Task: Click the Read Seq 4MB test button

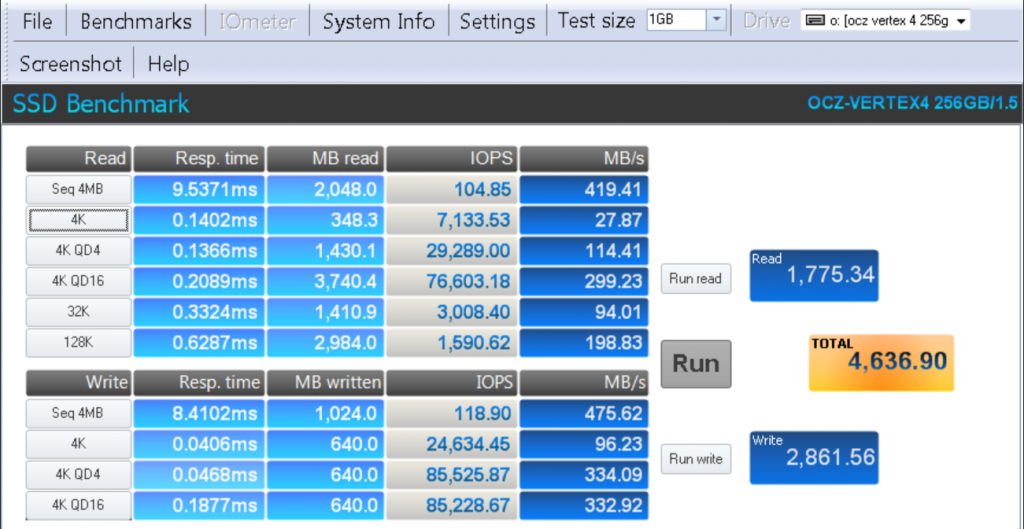Action: (x=78, y=190)
